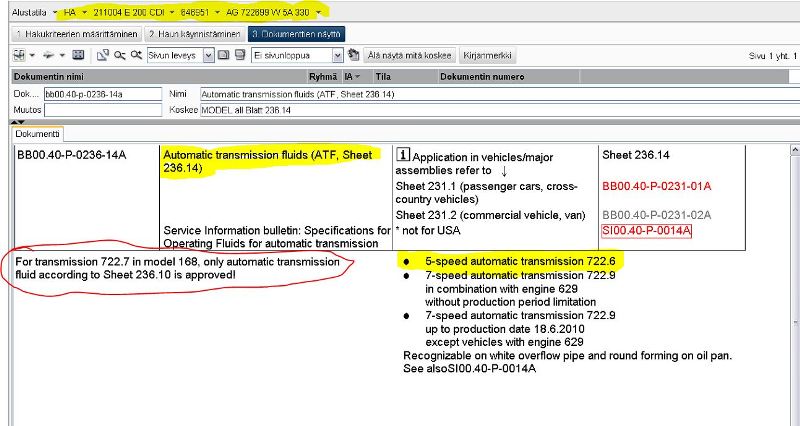Viewport: 800px width, 426px height.
Task: Open the 'Sivun leveys' zoom dropdown
Action: 208,55
